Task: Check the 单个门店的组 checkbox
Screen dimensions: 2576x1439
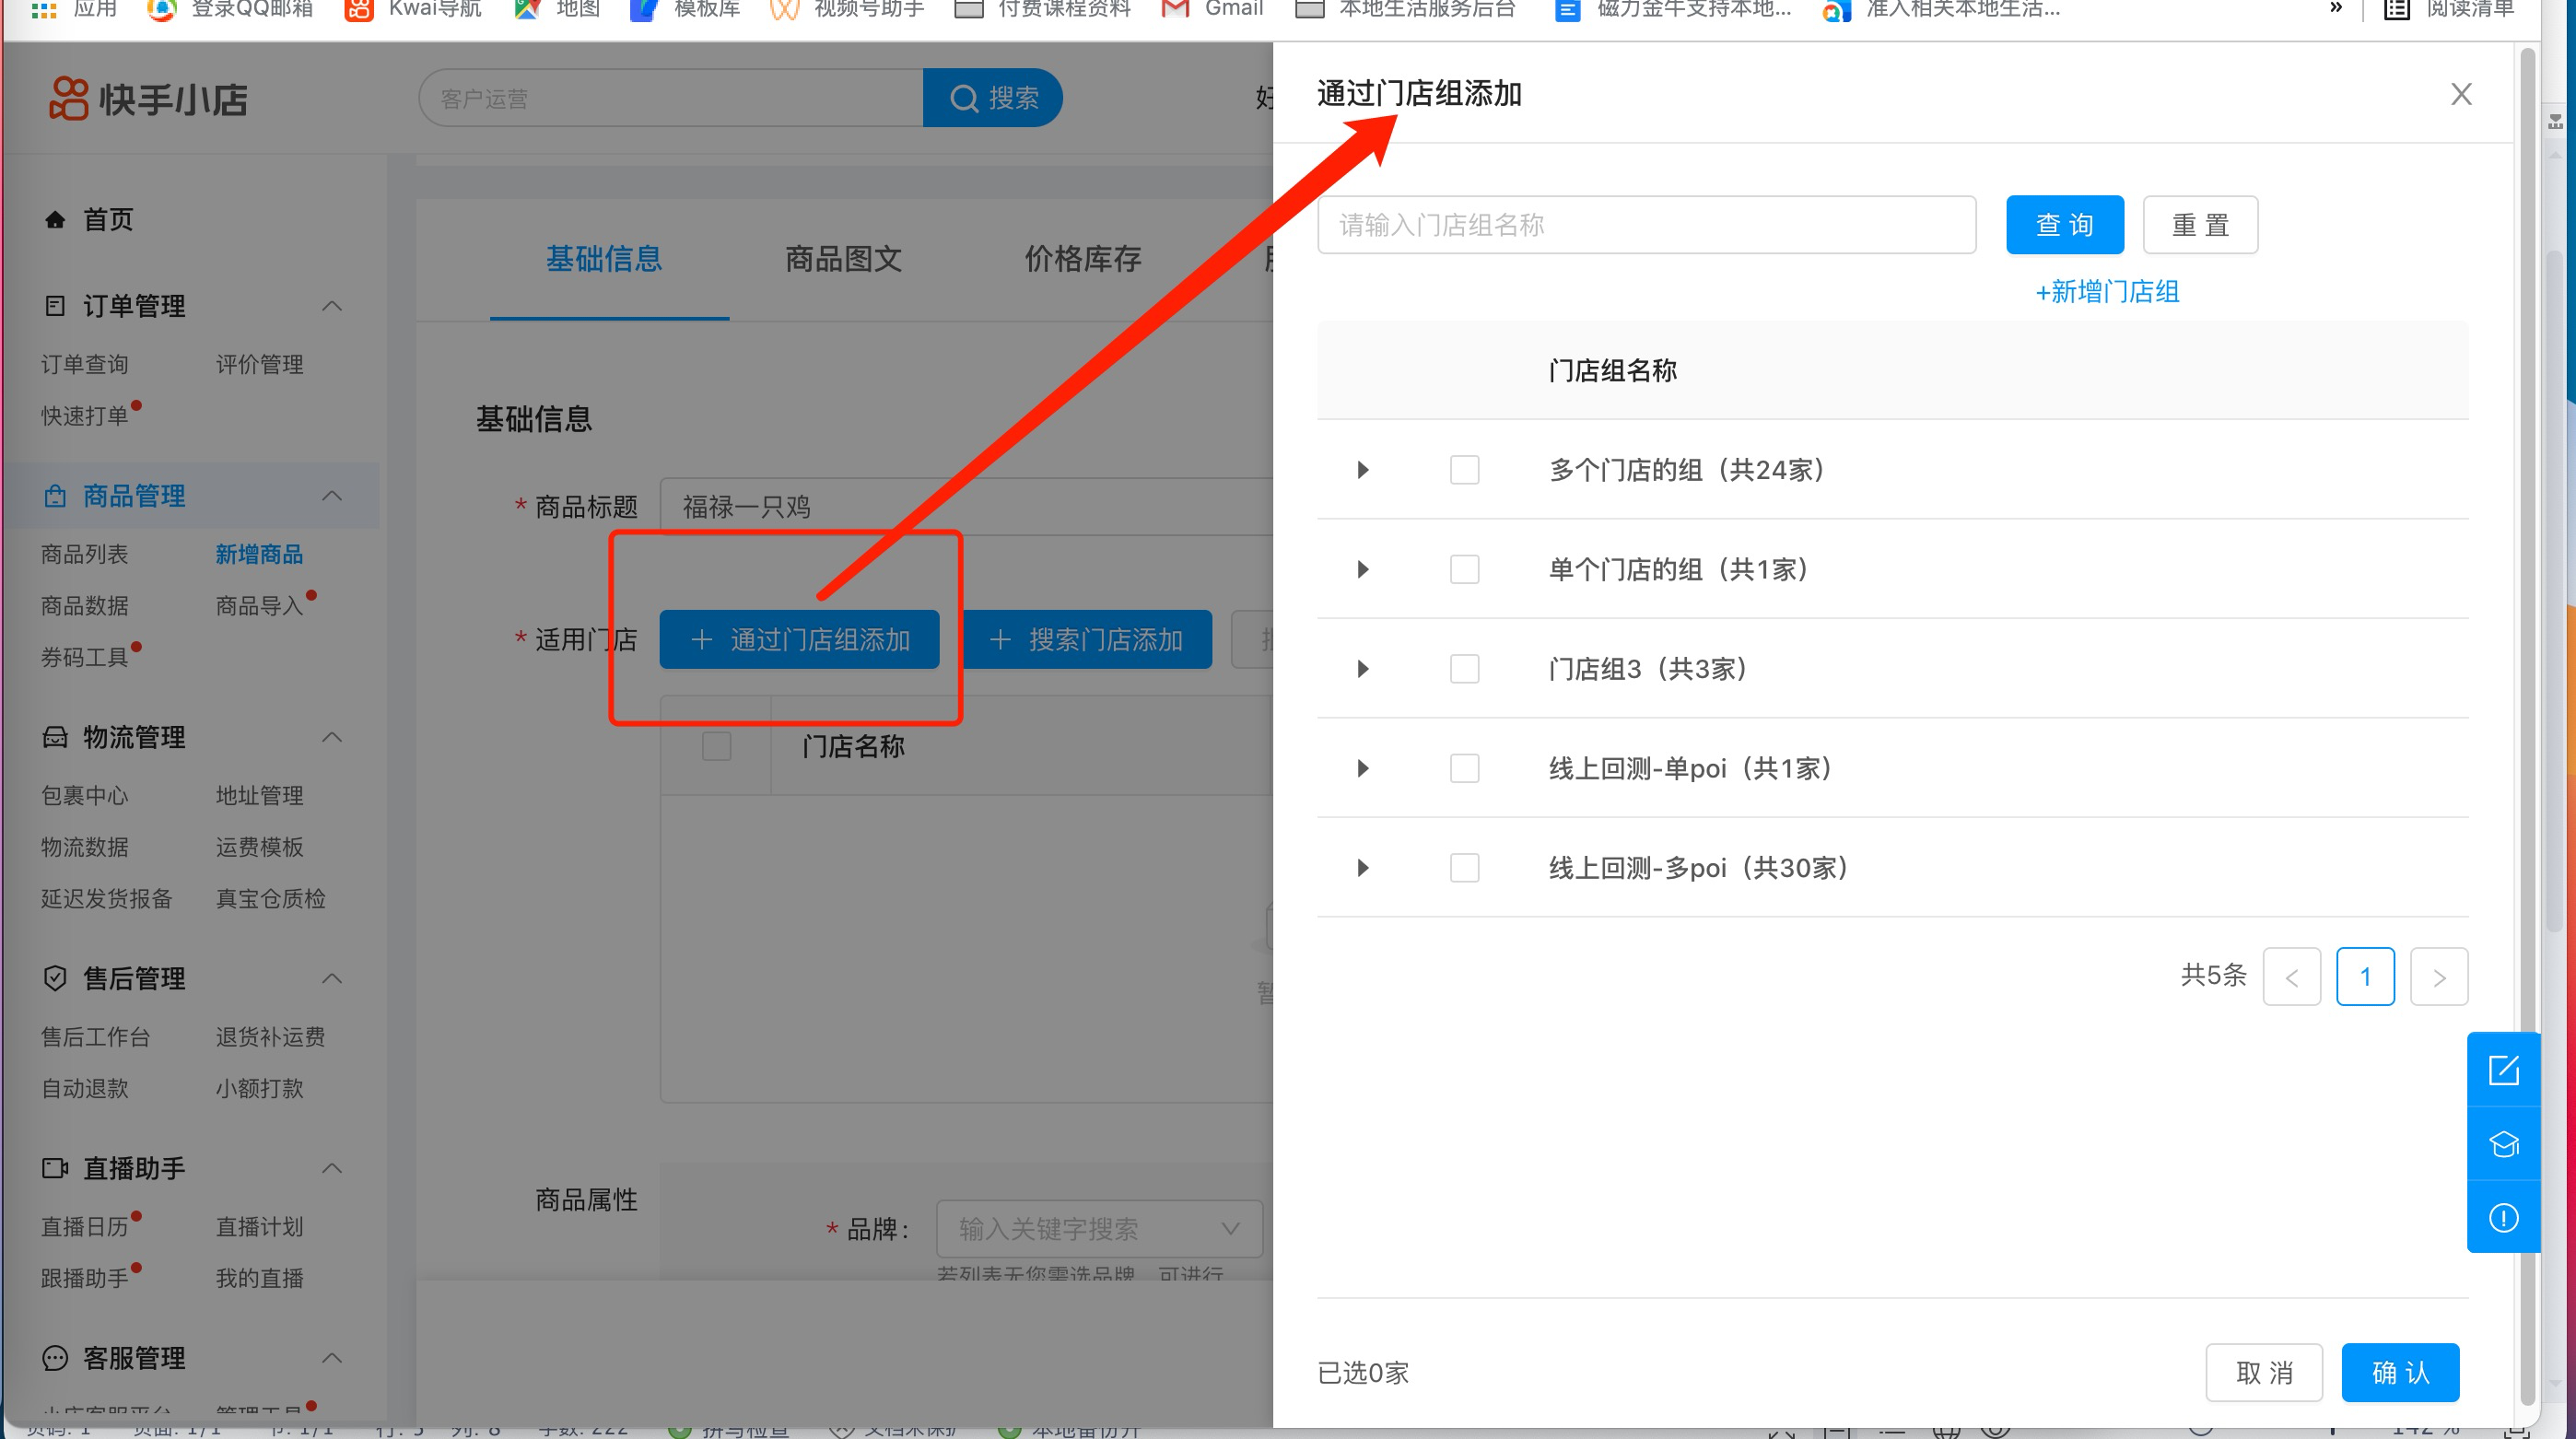Action: point(1464,569)
